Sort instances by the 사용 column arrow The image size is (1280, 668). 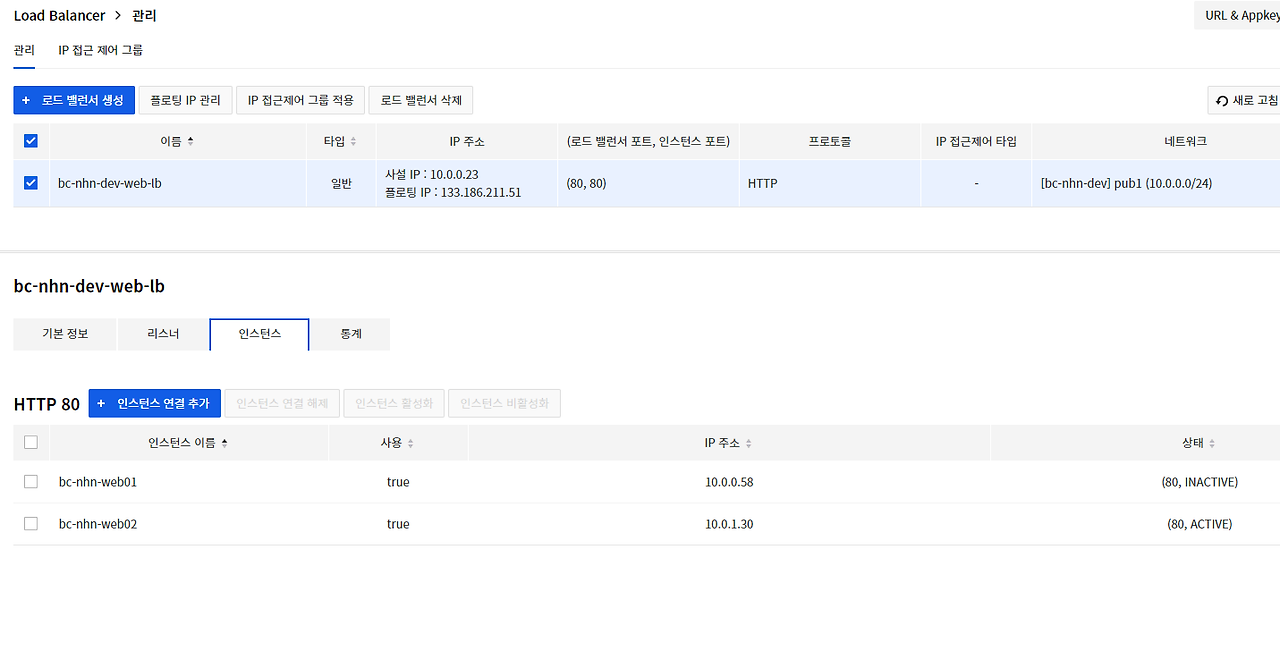click(411, 442)
